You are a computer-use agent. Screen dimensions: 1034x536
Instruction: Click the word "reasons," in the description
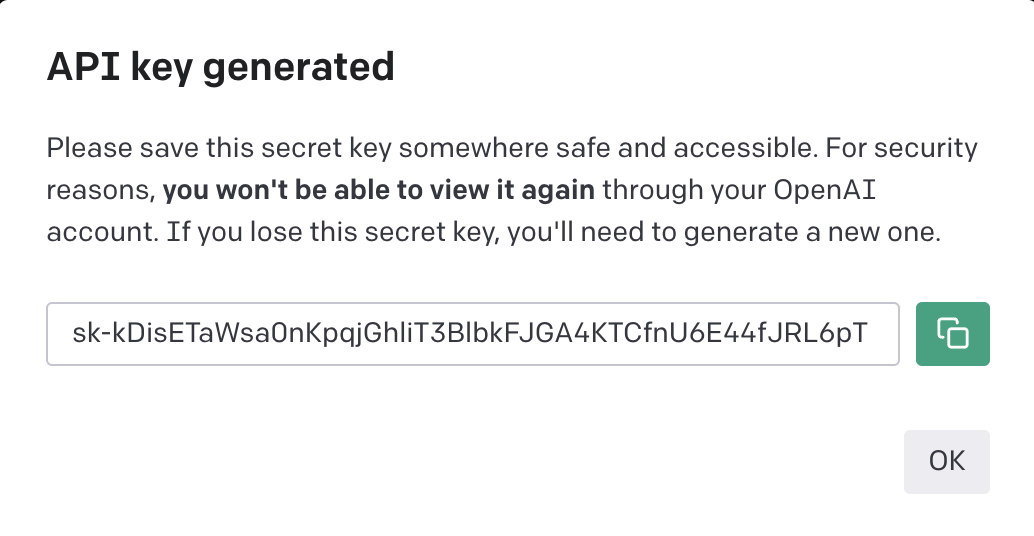(100, 190)
